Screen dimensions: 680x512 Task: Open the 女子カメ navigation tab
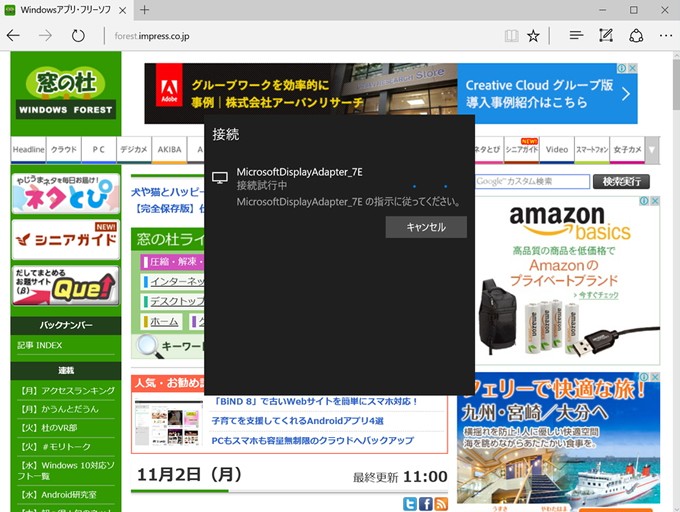pyautogui.click(x=627, y=150)
